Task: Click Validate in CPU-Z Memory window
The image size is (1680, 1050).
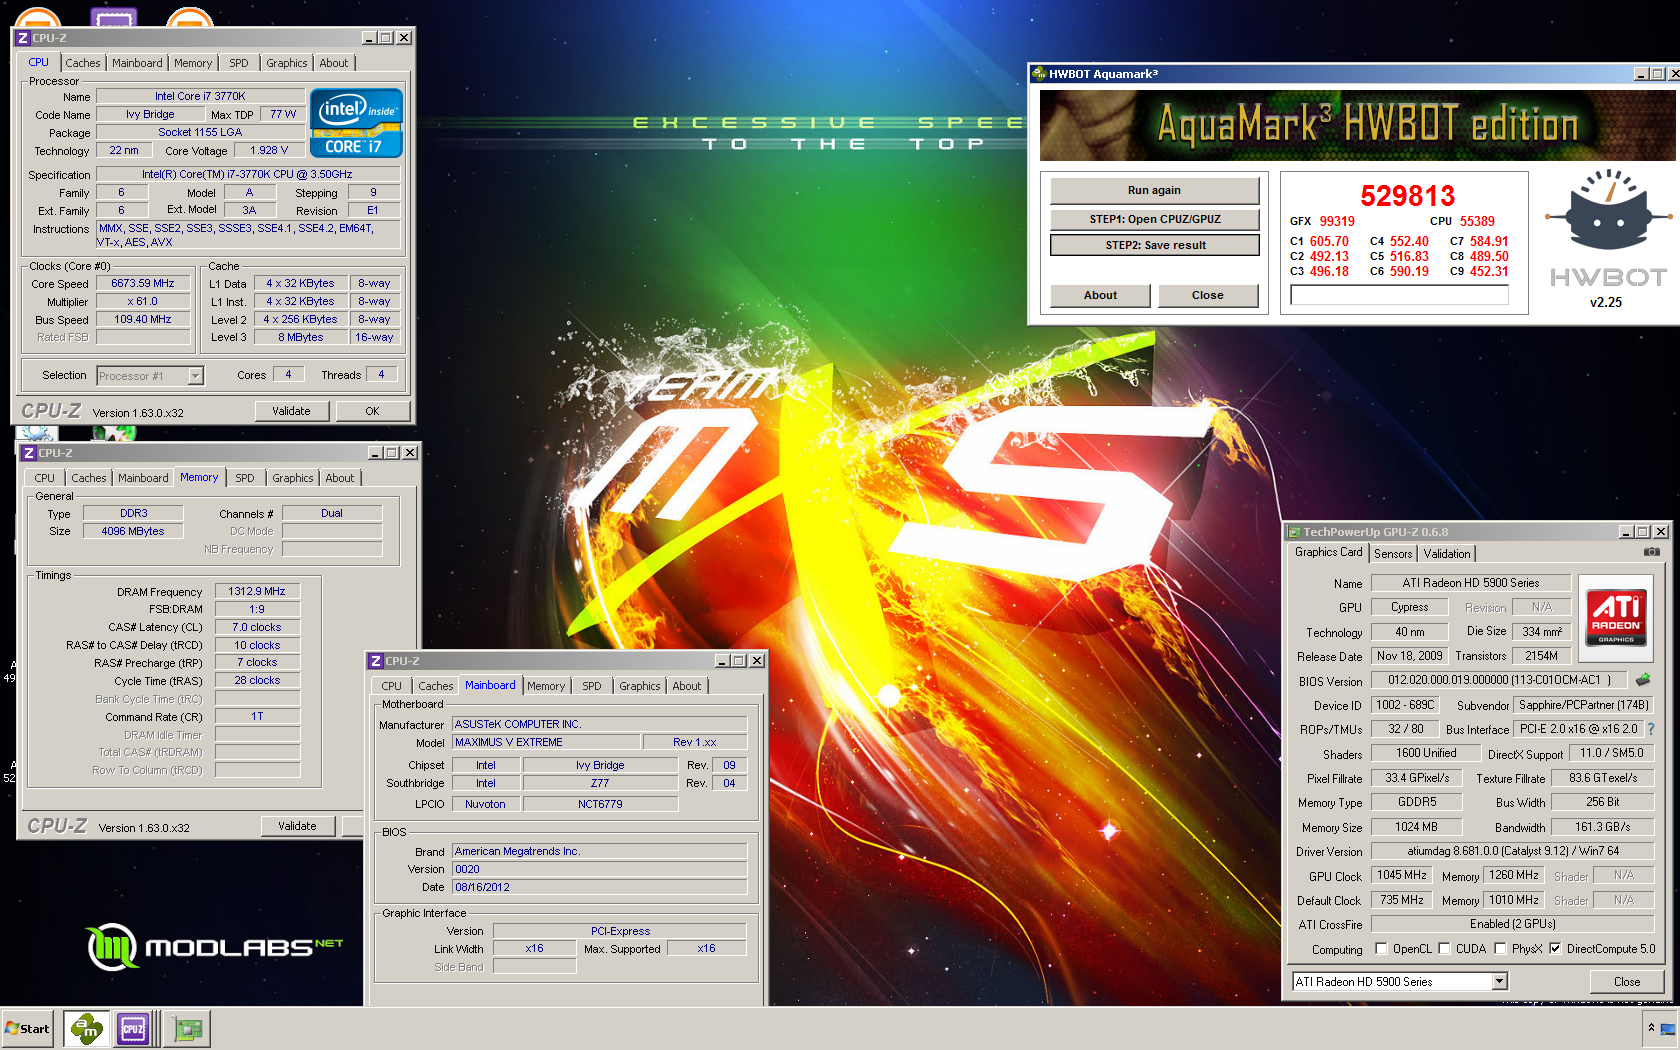Action: coord(297,826)
